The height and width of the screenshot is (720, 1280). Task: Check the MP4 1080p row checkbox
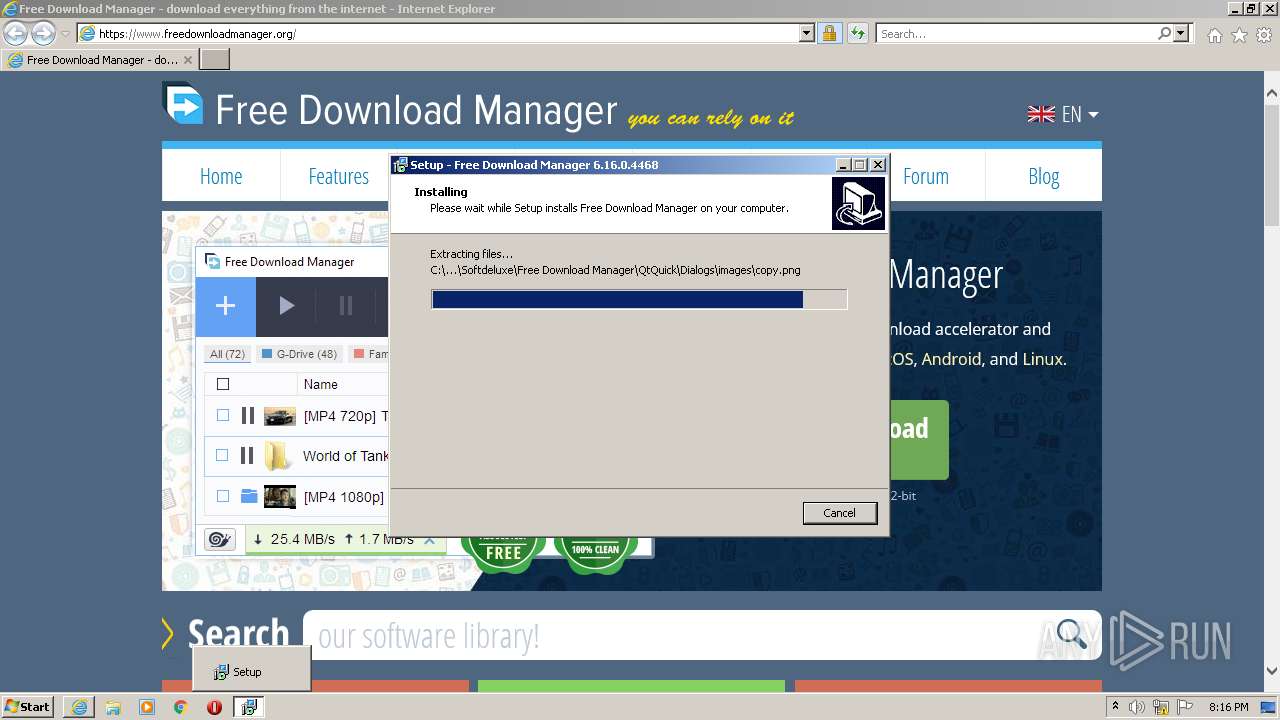click(223, 496)
